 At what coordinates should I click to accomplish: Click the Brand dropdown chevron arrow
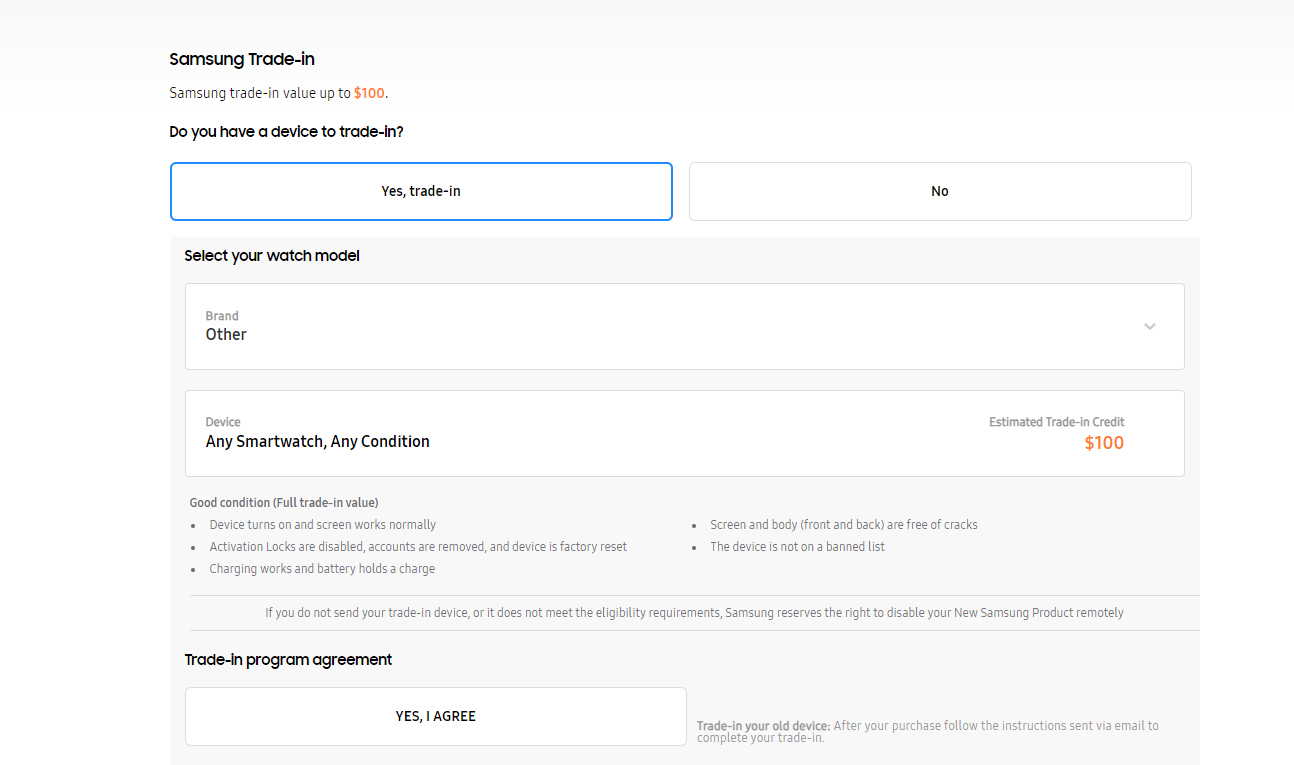[x=1150, y=326]
